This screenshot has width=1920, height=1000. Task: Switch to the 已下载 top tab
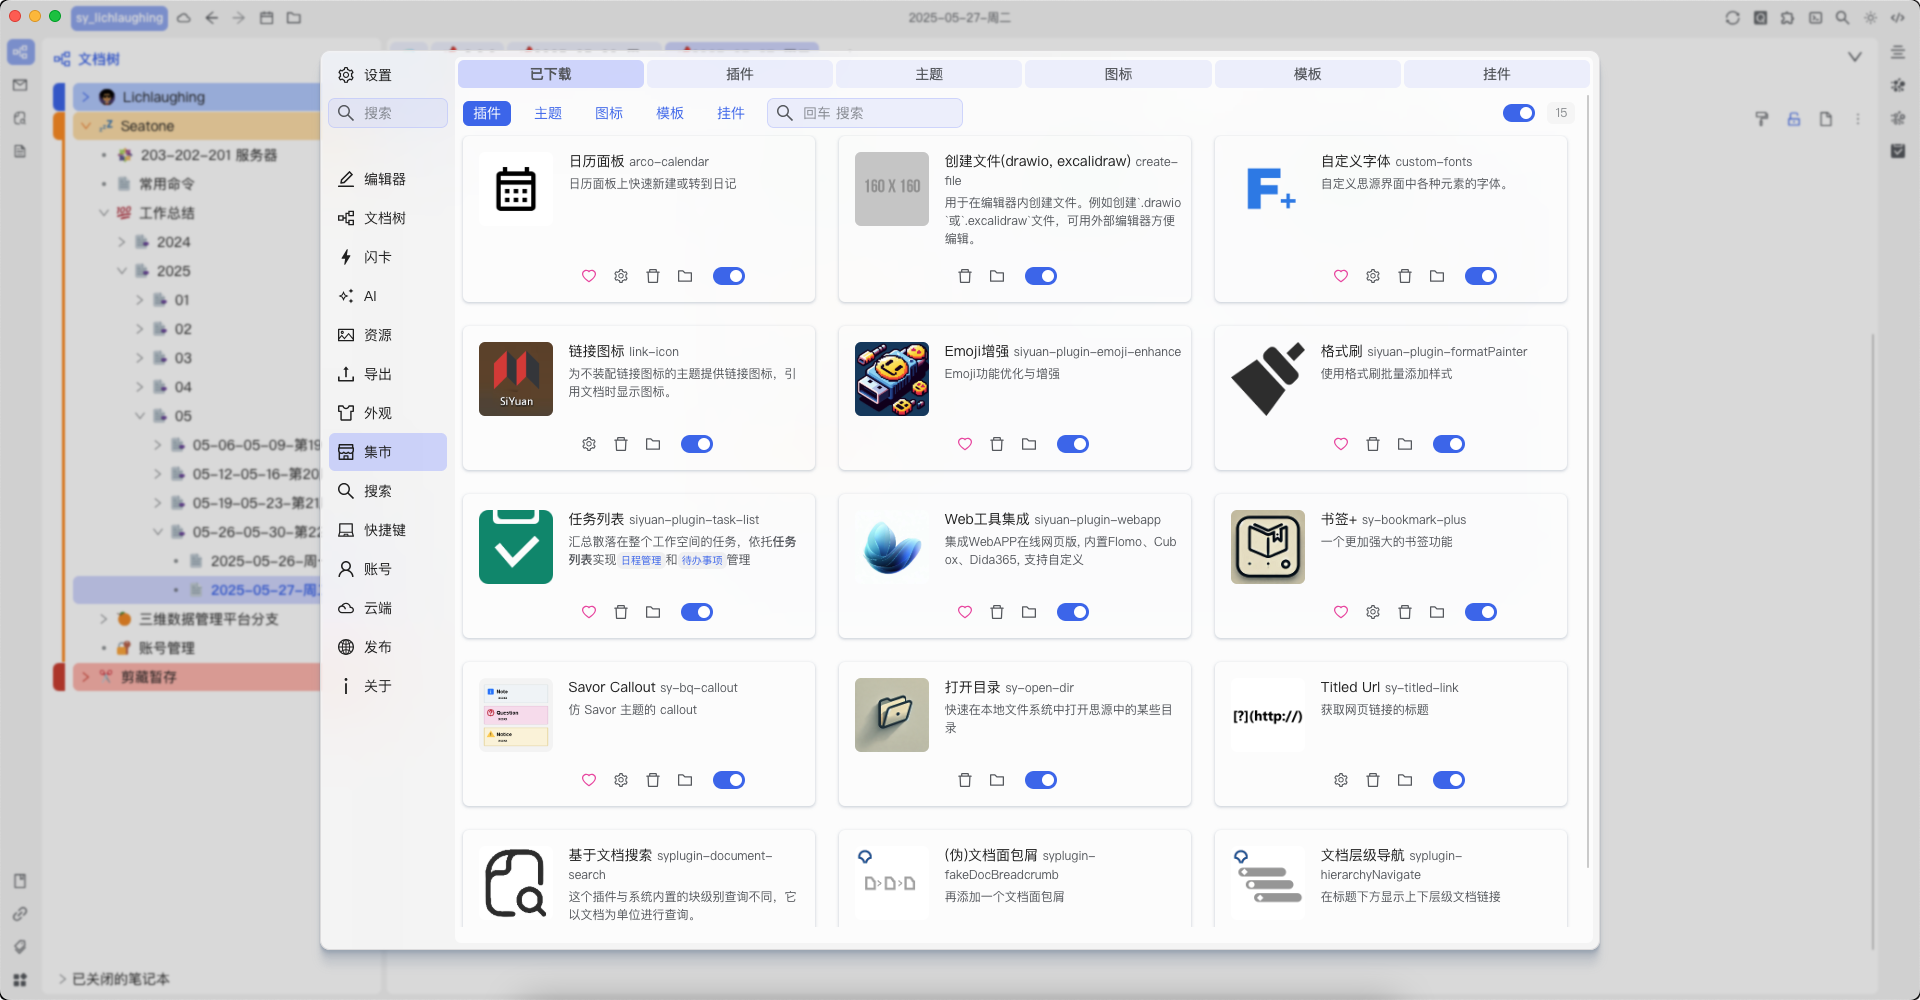551,74
